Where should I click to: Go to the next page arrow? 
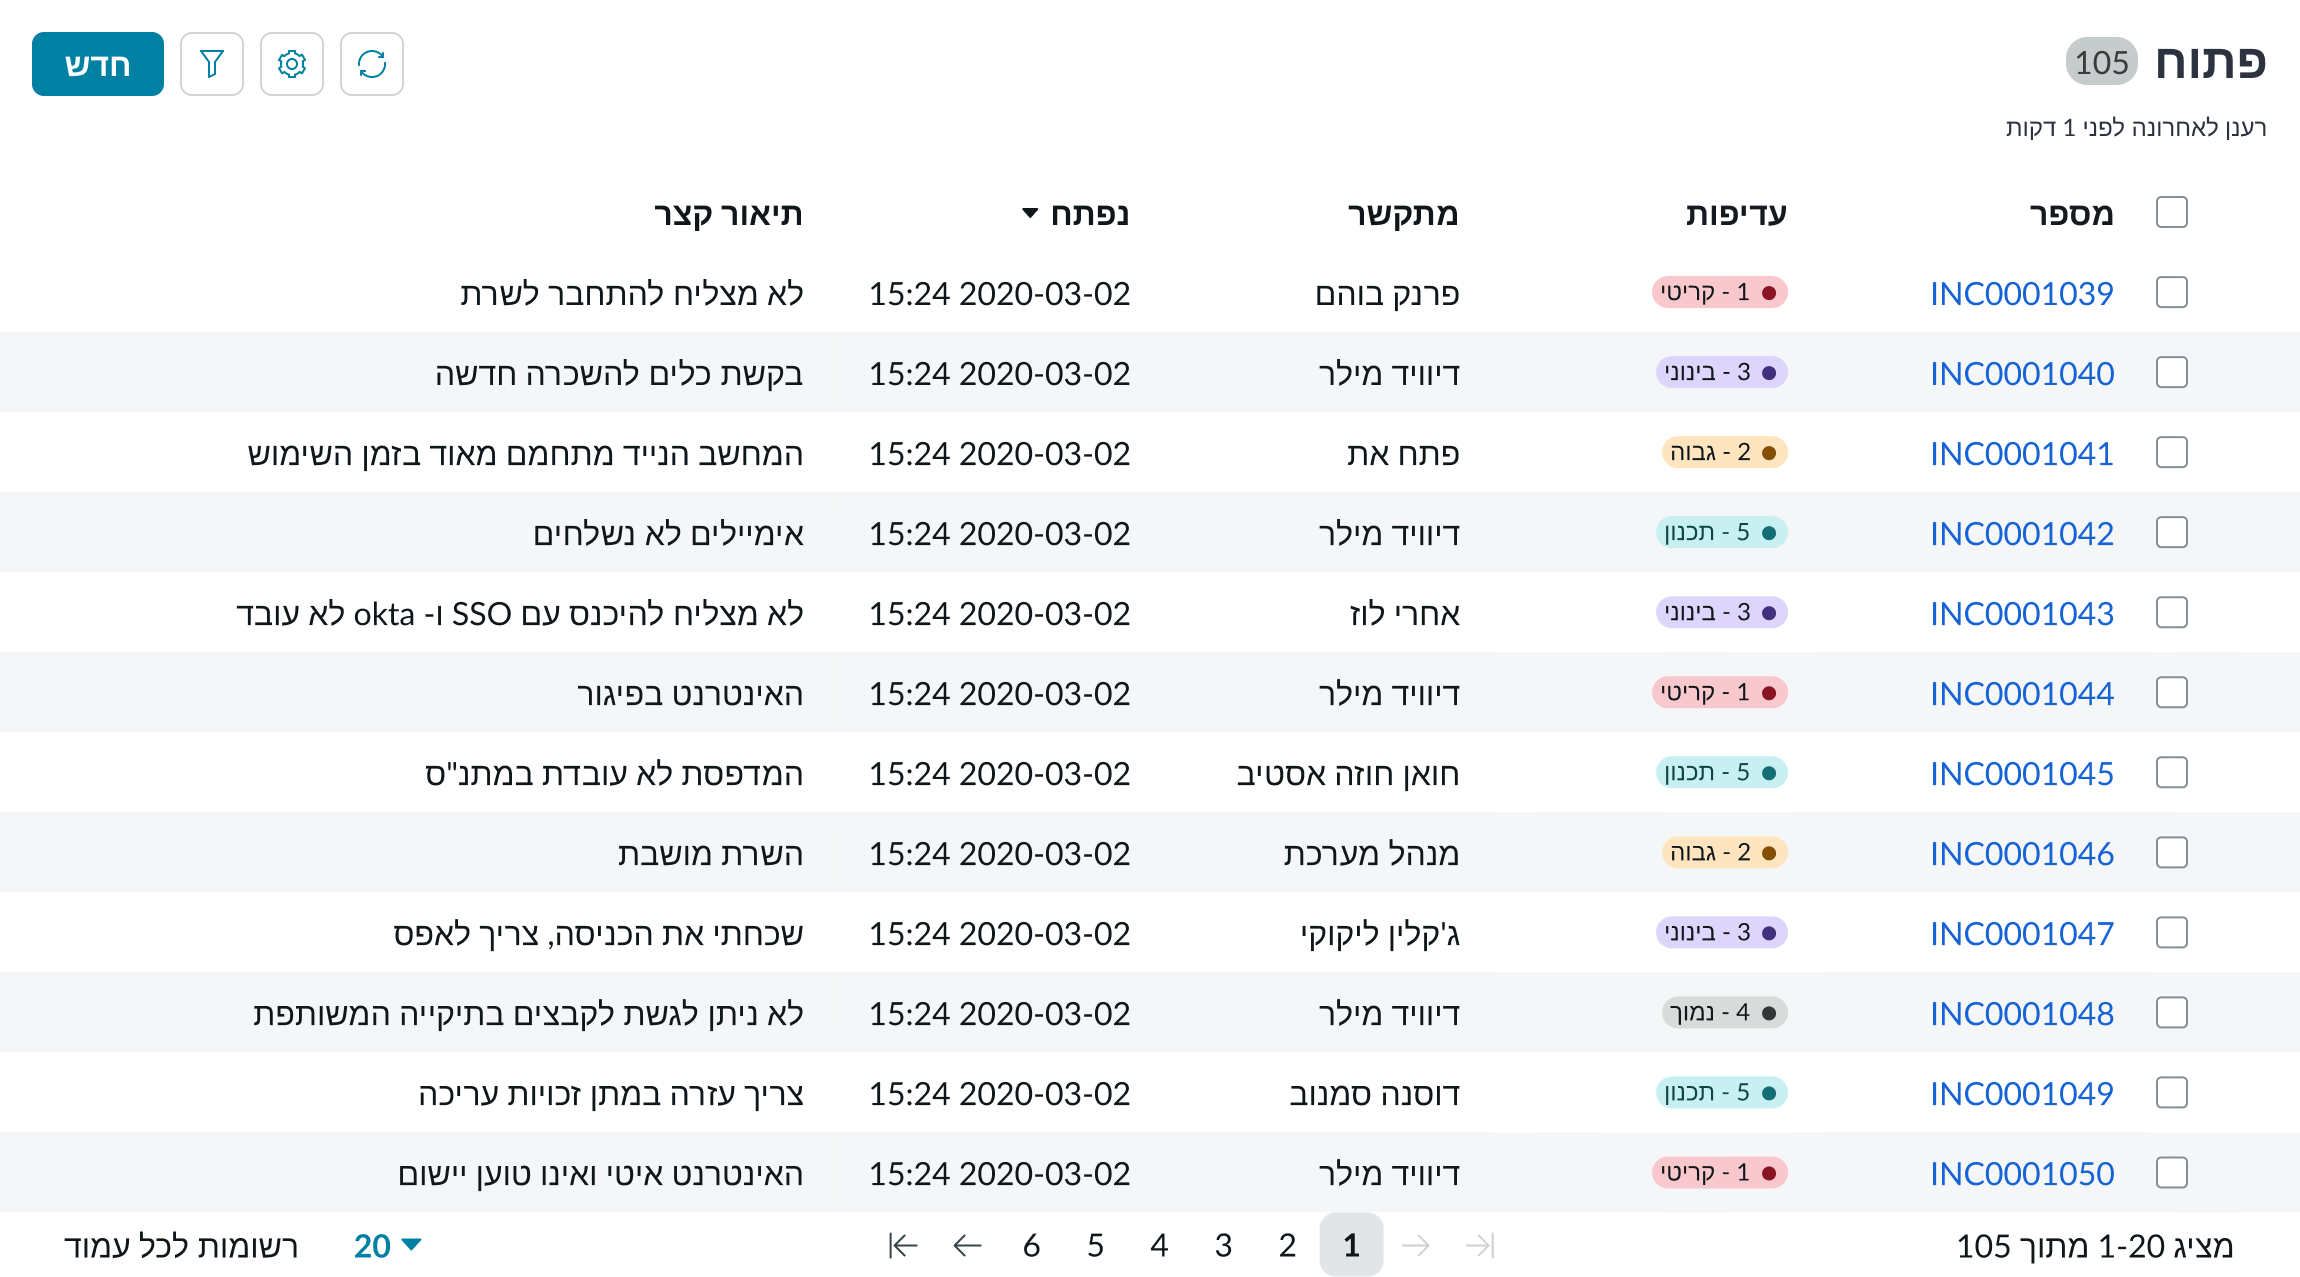tap(1416, 1246)
